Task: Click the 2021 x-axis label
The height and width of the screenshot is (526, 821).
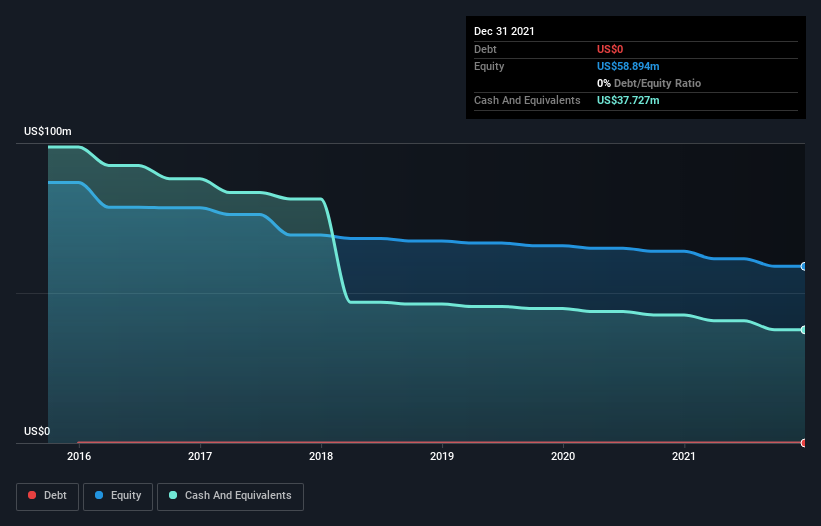Action: pos(684,456)
